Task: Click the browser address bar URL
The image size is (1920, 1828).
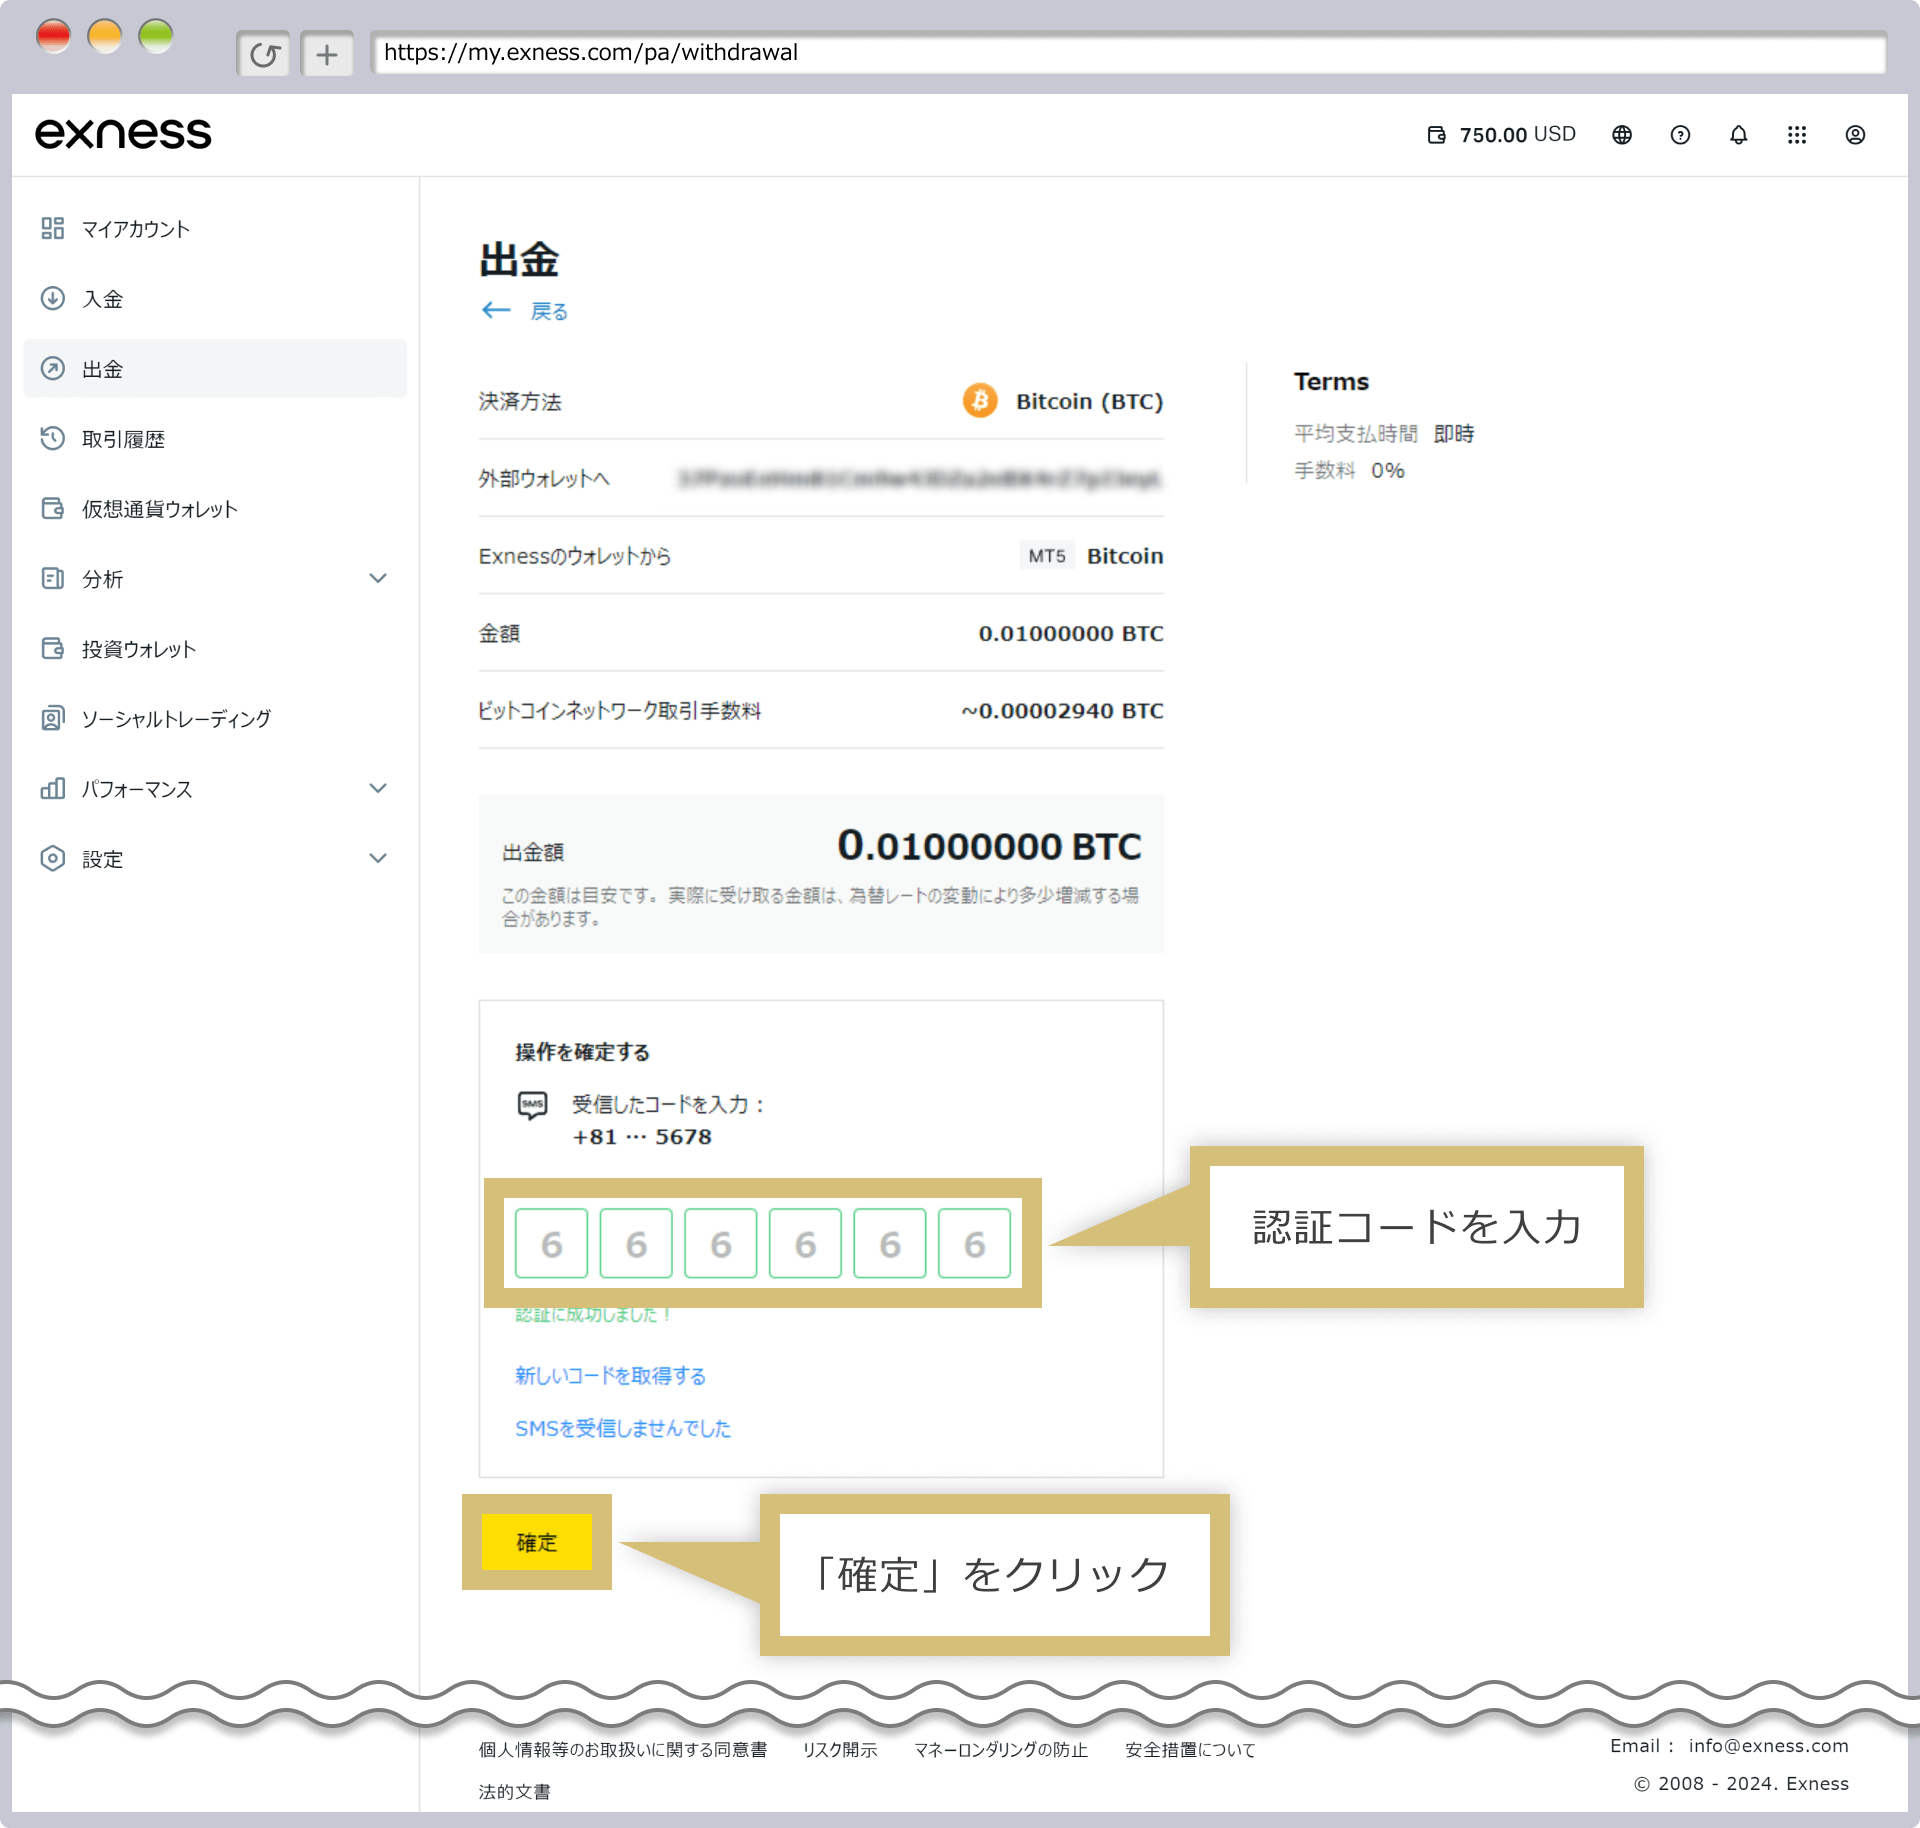Action: [1128, 53]
